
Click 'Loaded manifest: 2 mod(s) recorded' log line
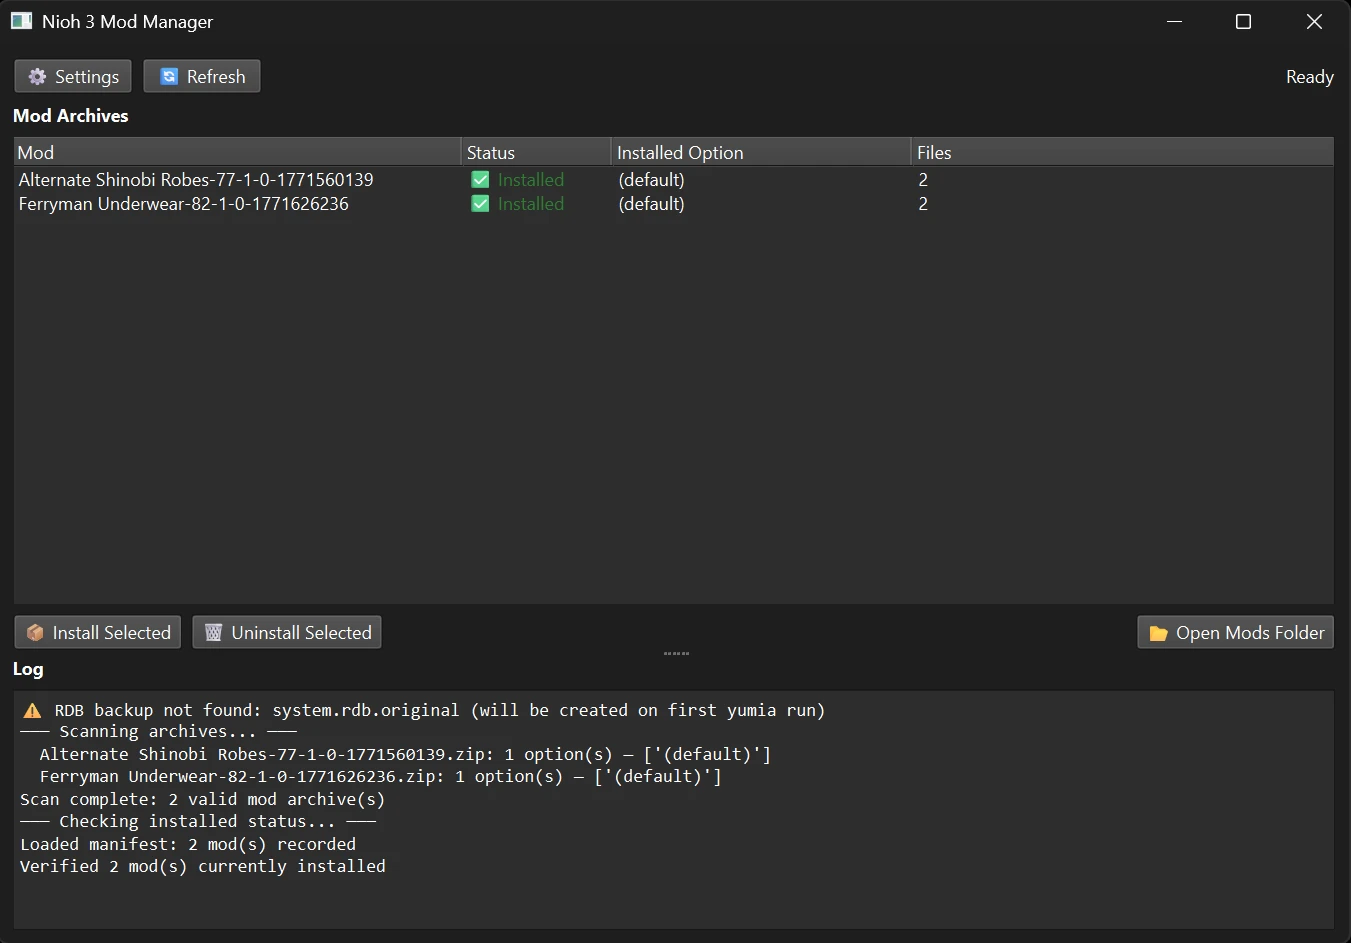click(x=188, y=844)
